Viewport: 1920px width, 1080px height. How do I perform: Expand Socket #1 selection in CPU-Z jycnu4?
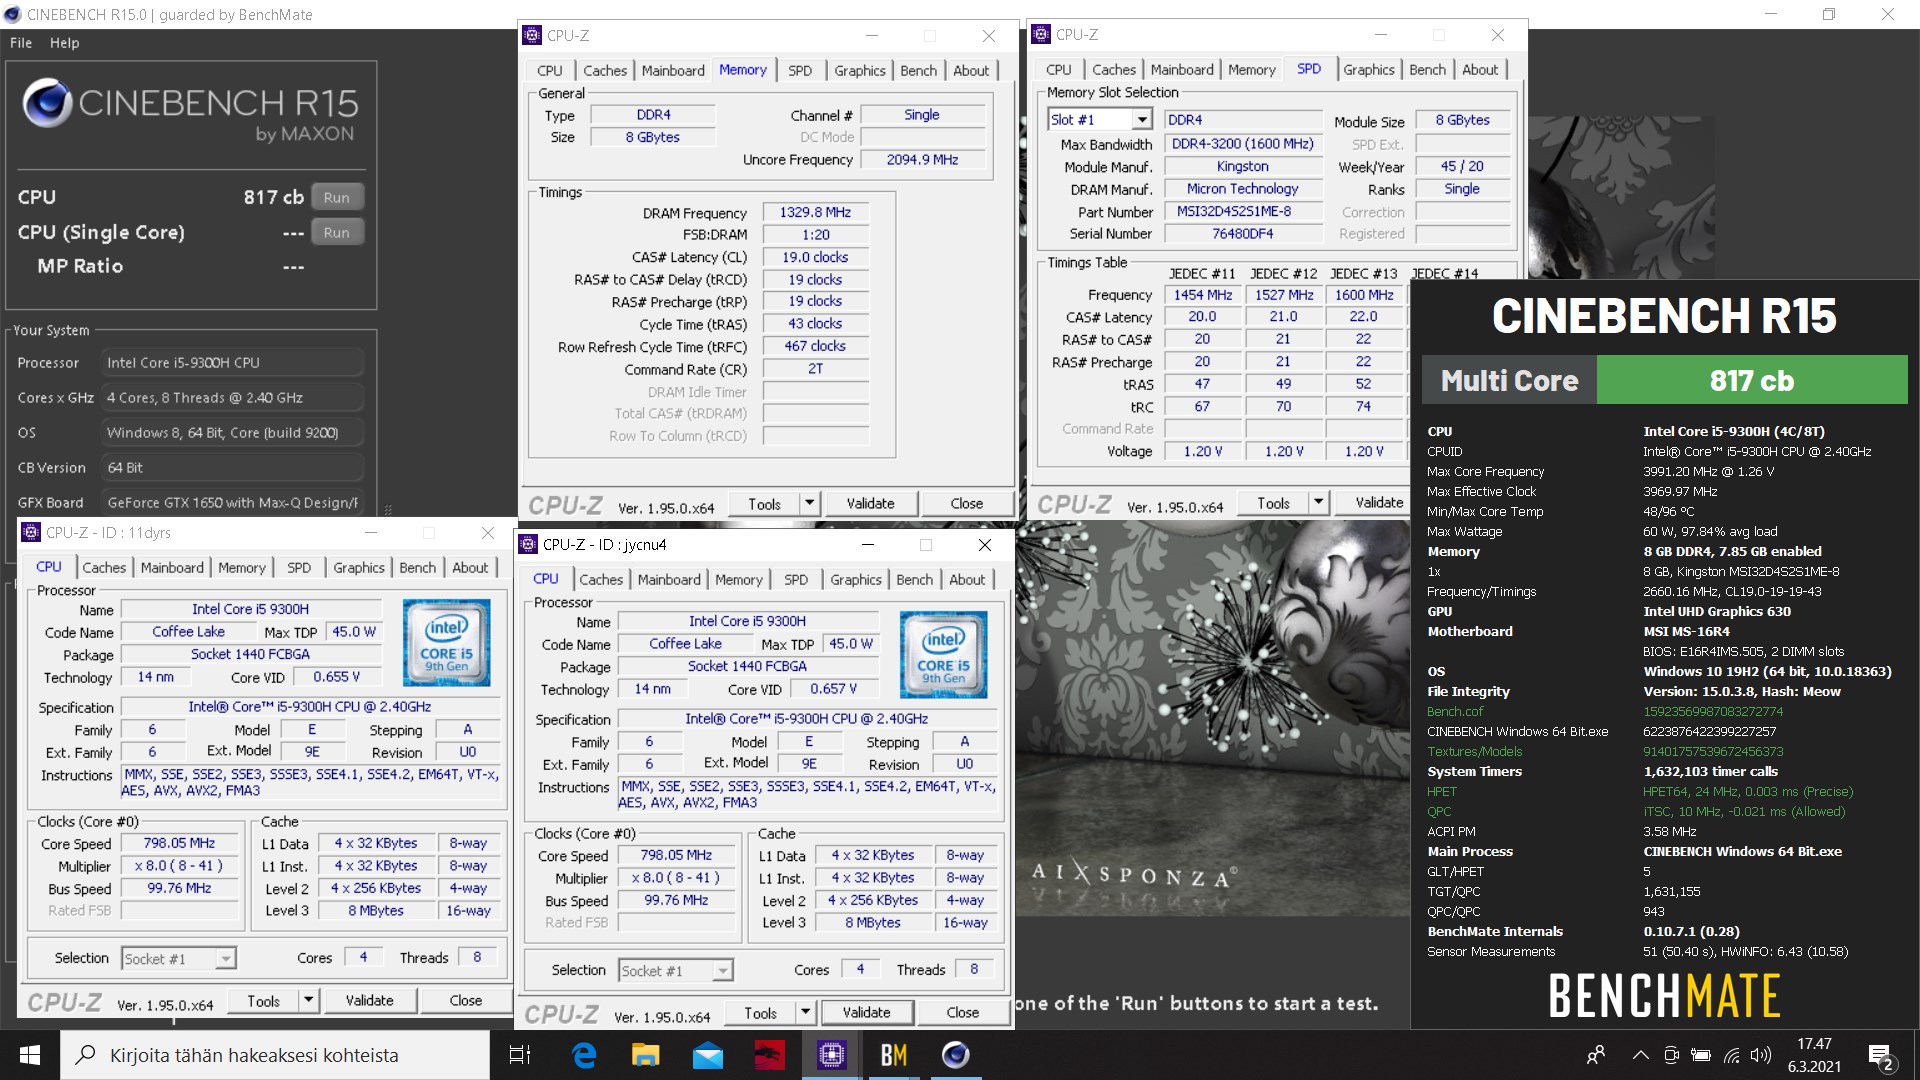tap(722, 970)
